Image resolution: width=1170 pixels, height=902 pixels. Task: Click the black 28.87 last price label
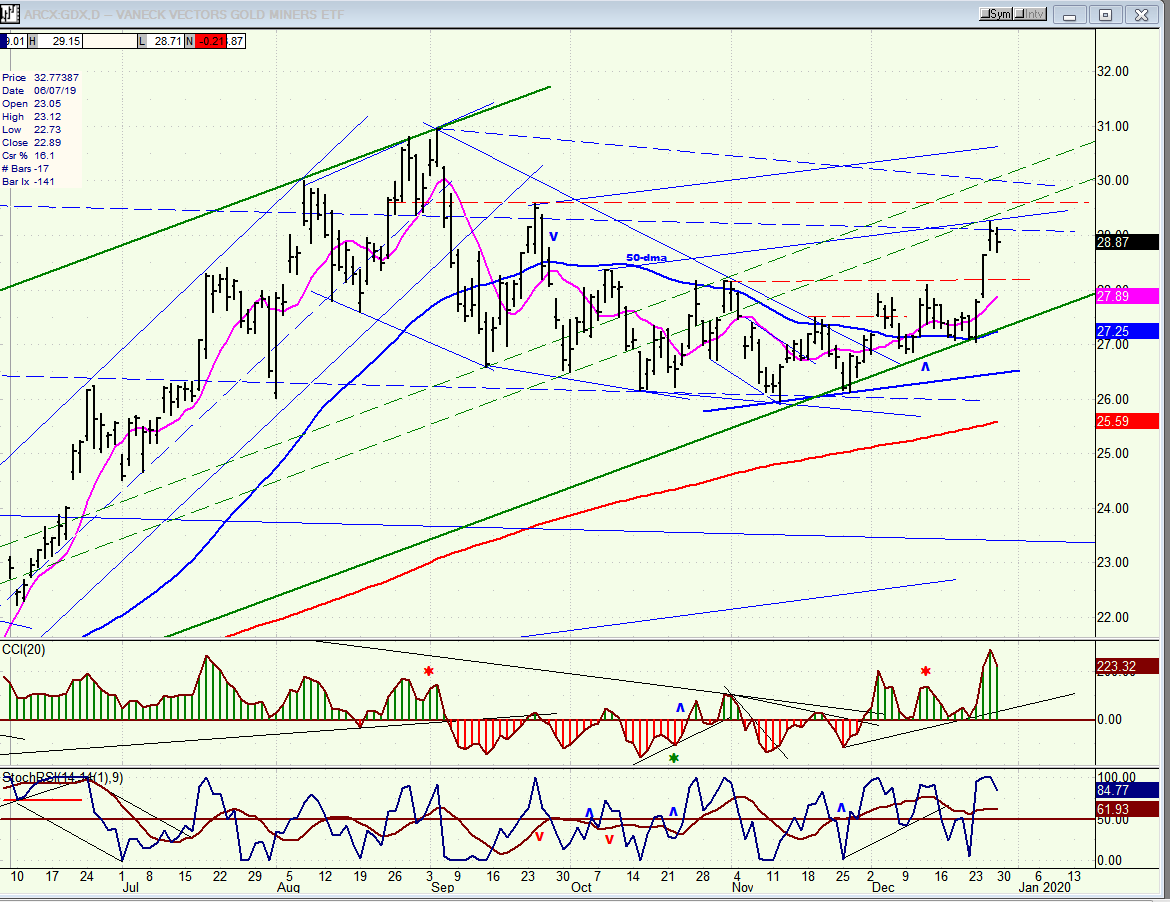click(x=1127, y=242)
